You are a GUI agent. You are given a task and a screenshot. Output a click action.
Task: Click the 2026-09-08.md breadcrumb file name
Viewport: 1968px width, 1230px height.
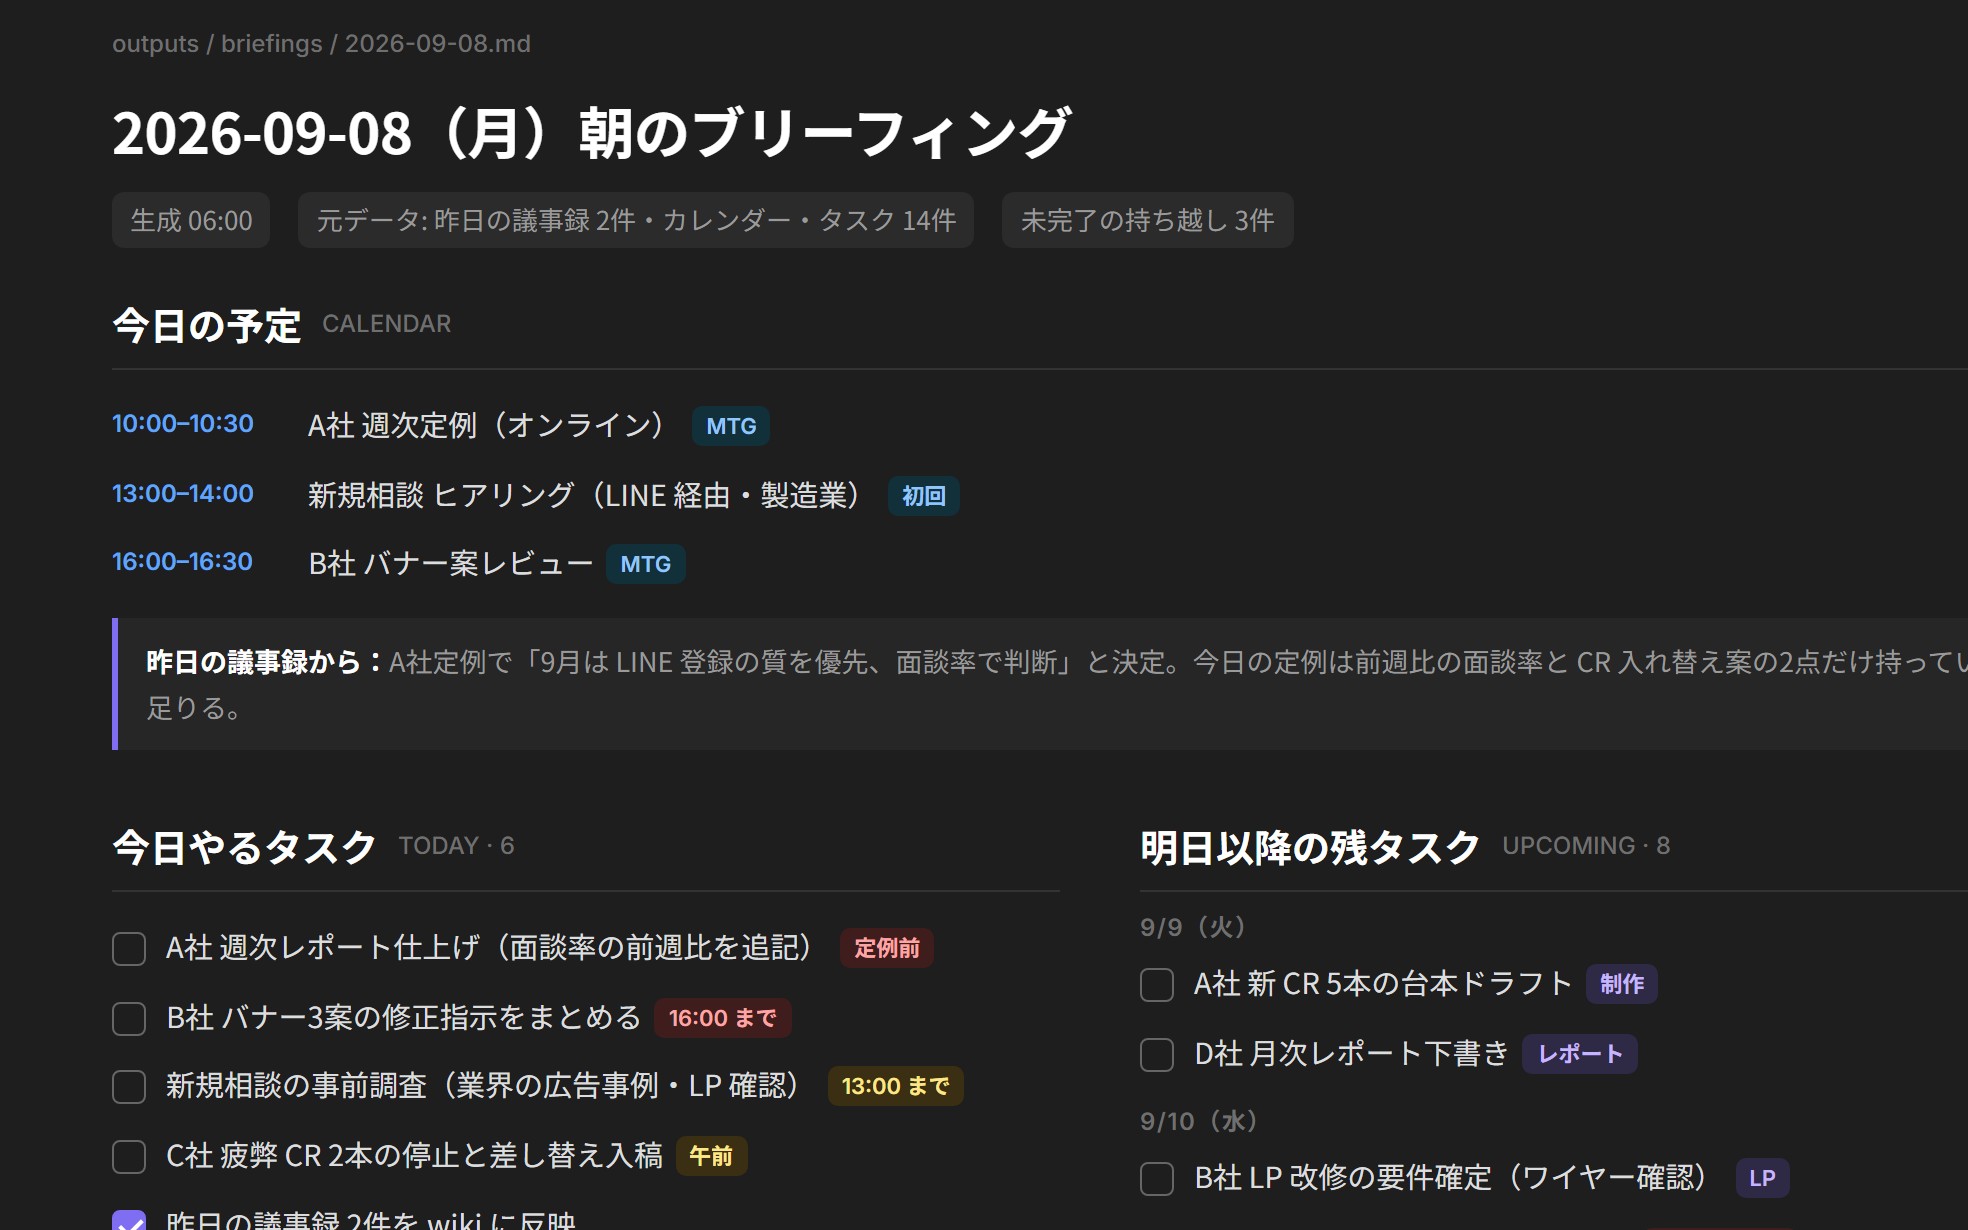438,44
